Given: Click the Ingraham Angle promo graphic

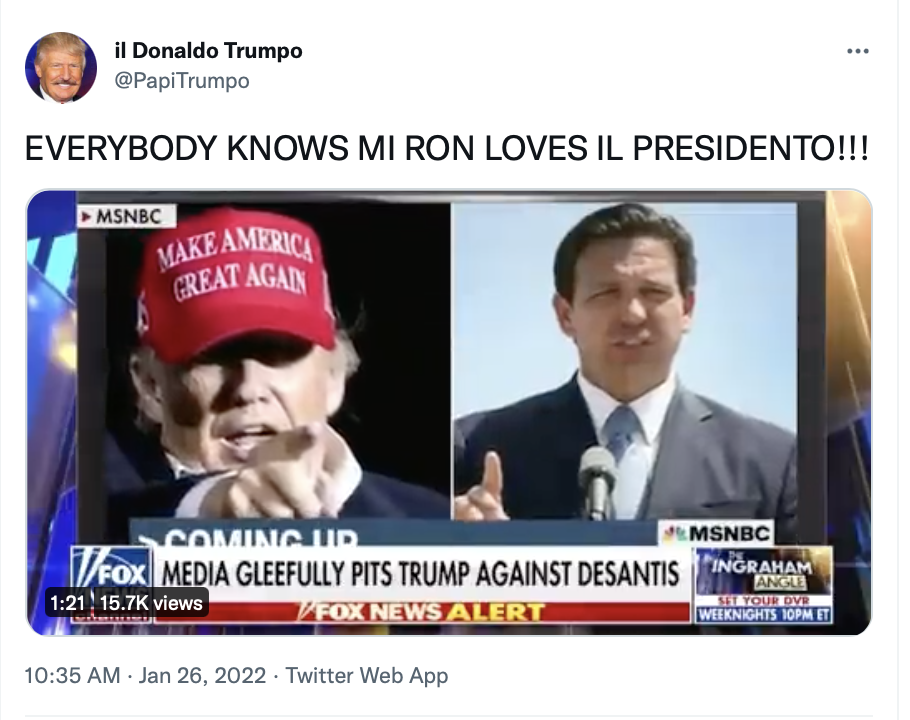Looking at the screenshot, I should pyautogui.click(x=764, y=584).
